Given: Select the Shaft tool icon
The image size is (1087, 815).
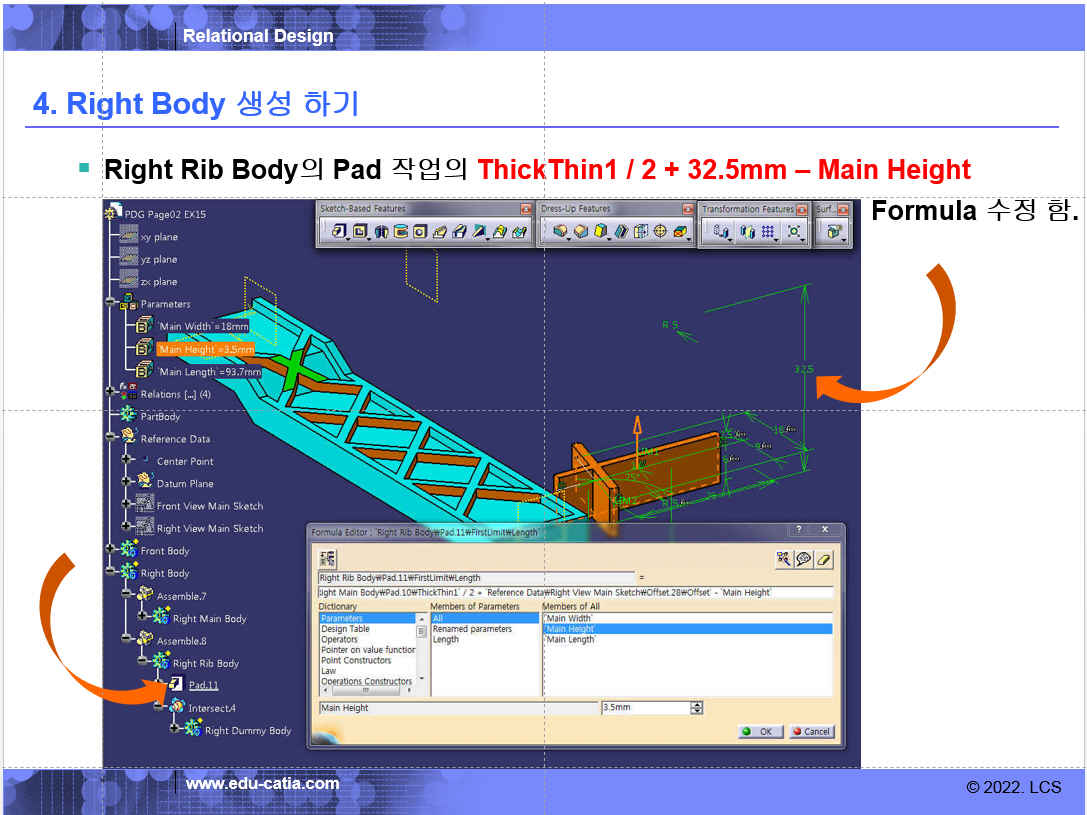Looking at the screenshot, I should (381, 232).
